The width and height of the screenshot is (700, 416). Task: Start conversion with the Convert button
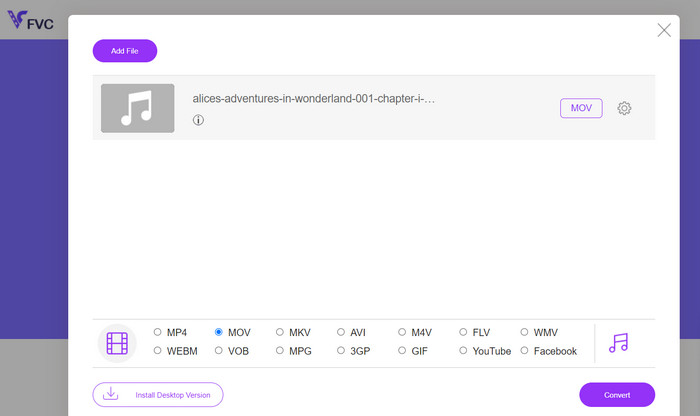pyautogui.click(x=617, y=395)
